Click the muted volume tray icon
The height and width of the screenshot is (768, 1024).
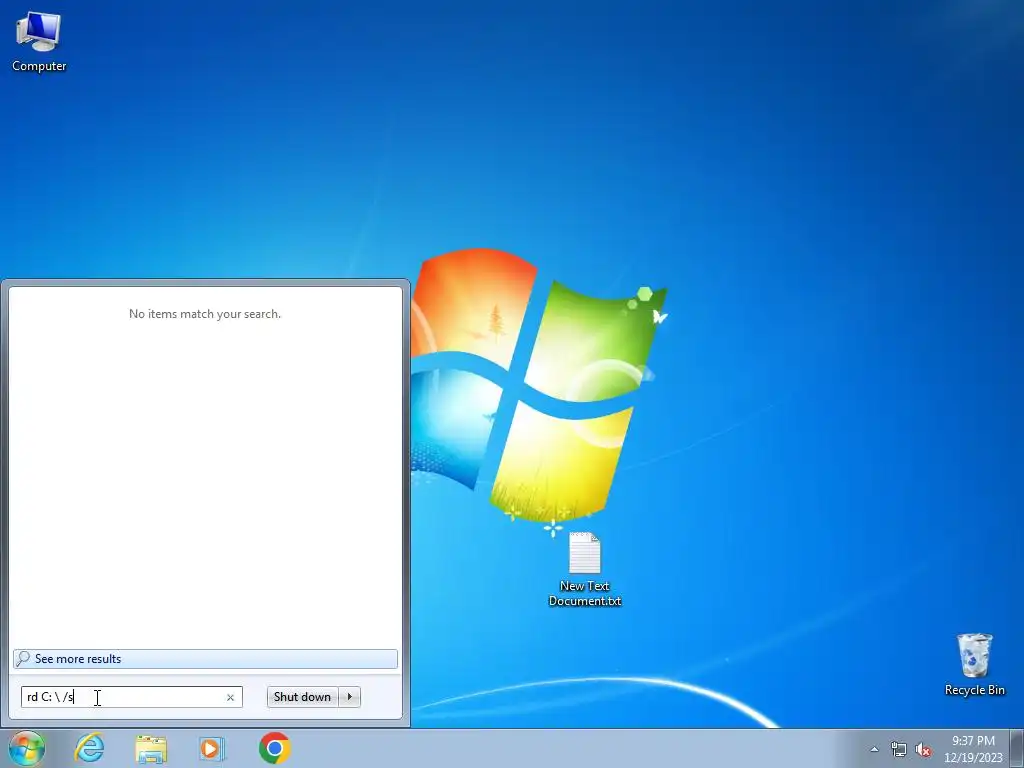tap(923, 749)
